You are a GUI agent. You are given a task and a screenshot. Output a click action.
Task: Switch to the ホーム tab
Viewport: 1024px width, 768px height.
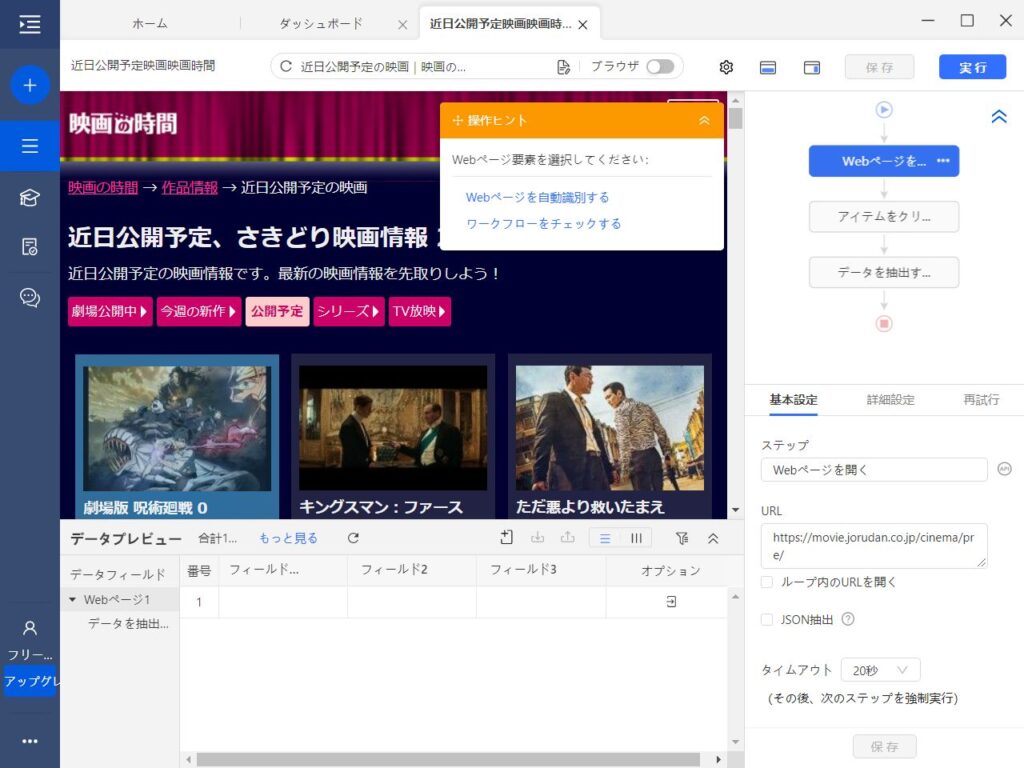click(x=150, y=24)
